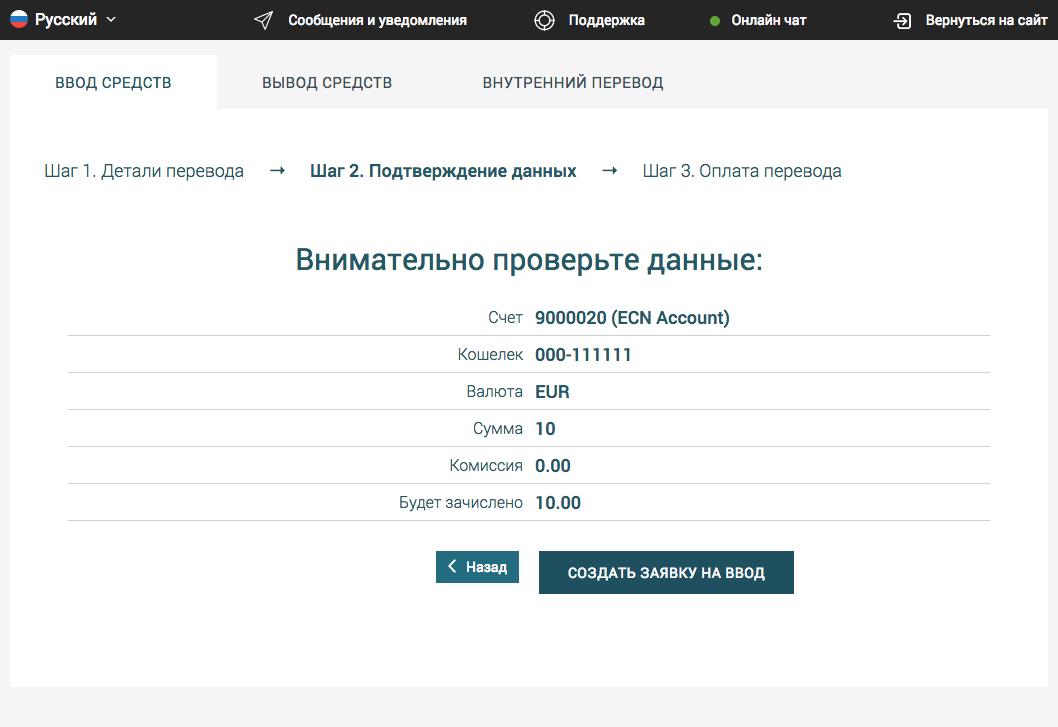1058x727 pixels.
Task: Click Вернуться на сайт link
Action: point(986,20)
